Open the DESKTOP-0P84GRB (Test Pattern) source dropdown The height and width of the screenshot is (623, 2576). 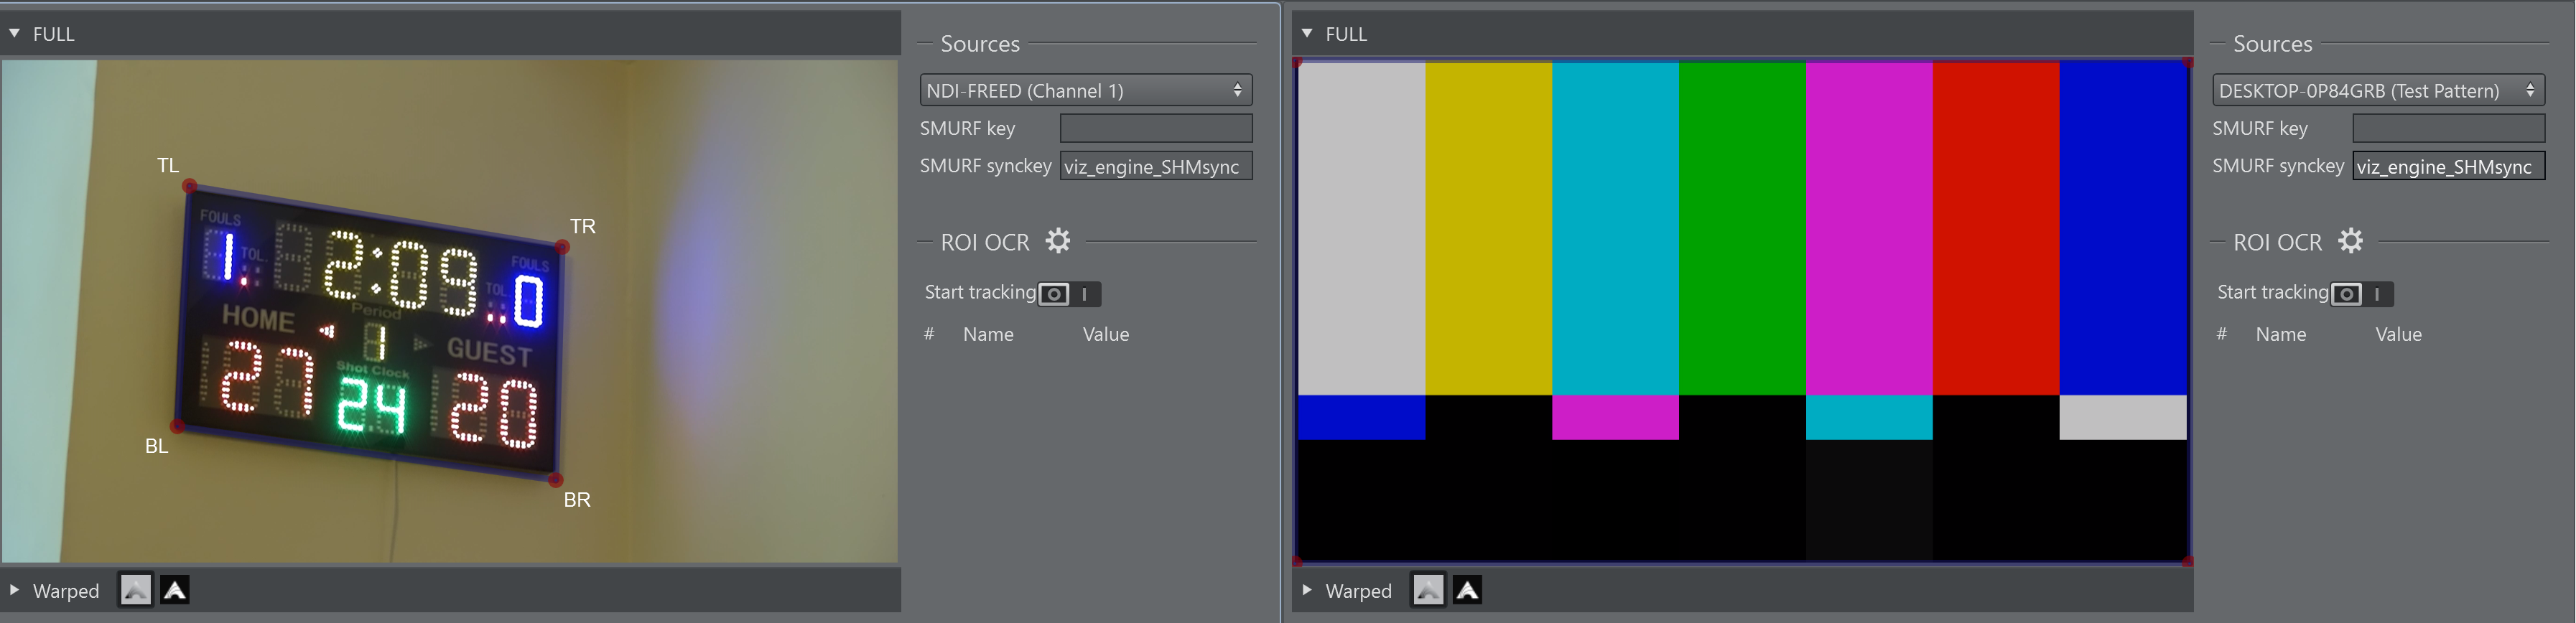coord(2377,90)
